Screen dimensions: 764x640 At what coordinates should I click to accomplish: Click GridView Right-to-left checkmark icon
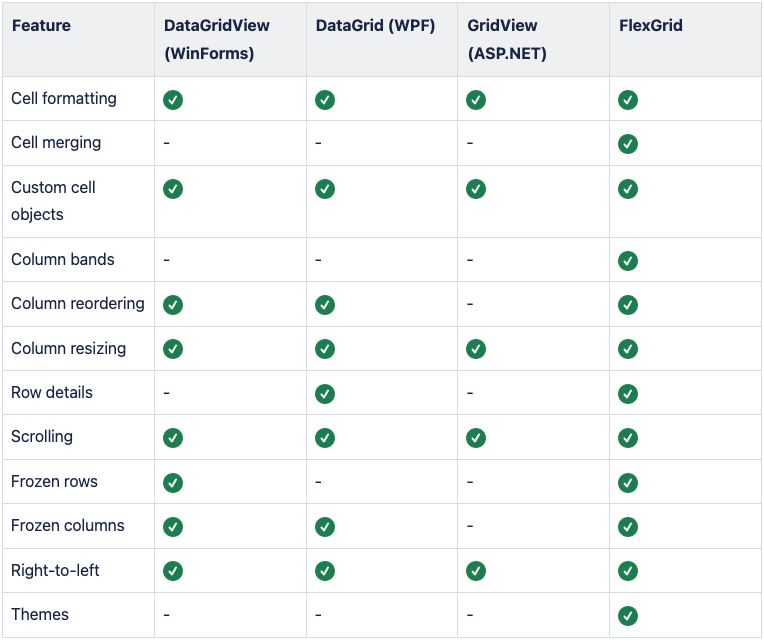click(476, 571)
